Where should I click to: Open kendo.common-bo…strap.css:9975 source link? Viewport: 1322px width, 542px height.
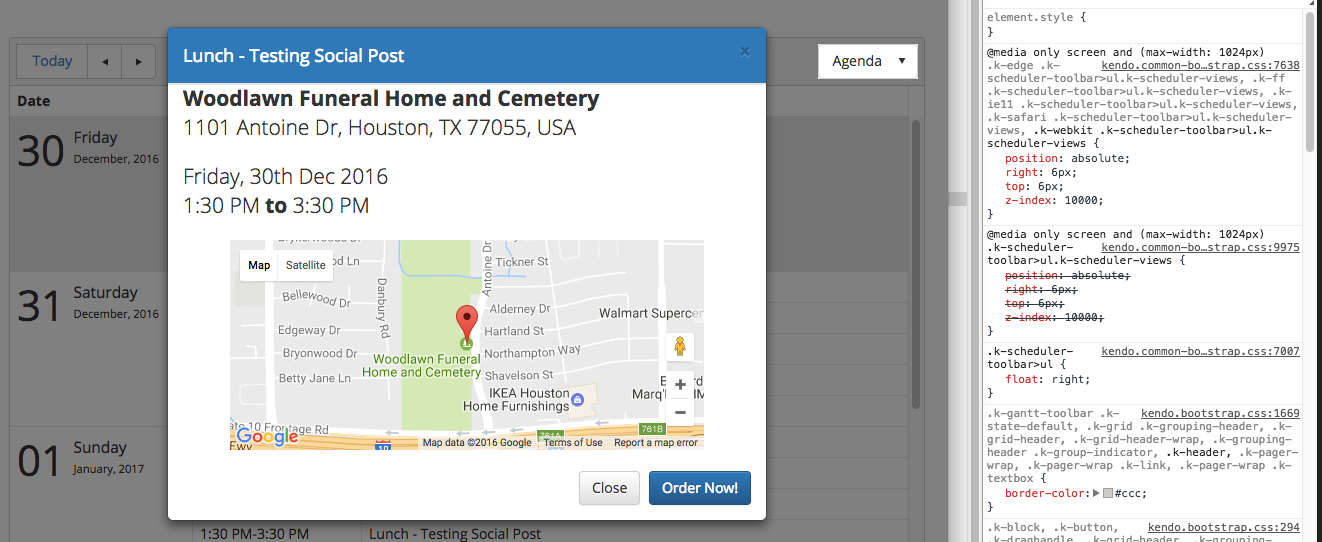(x=1200, y=247)
